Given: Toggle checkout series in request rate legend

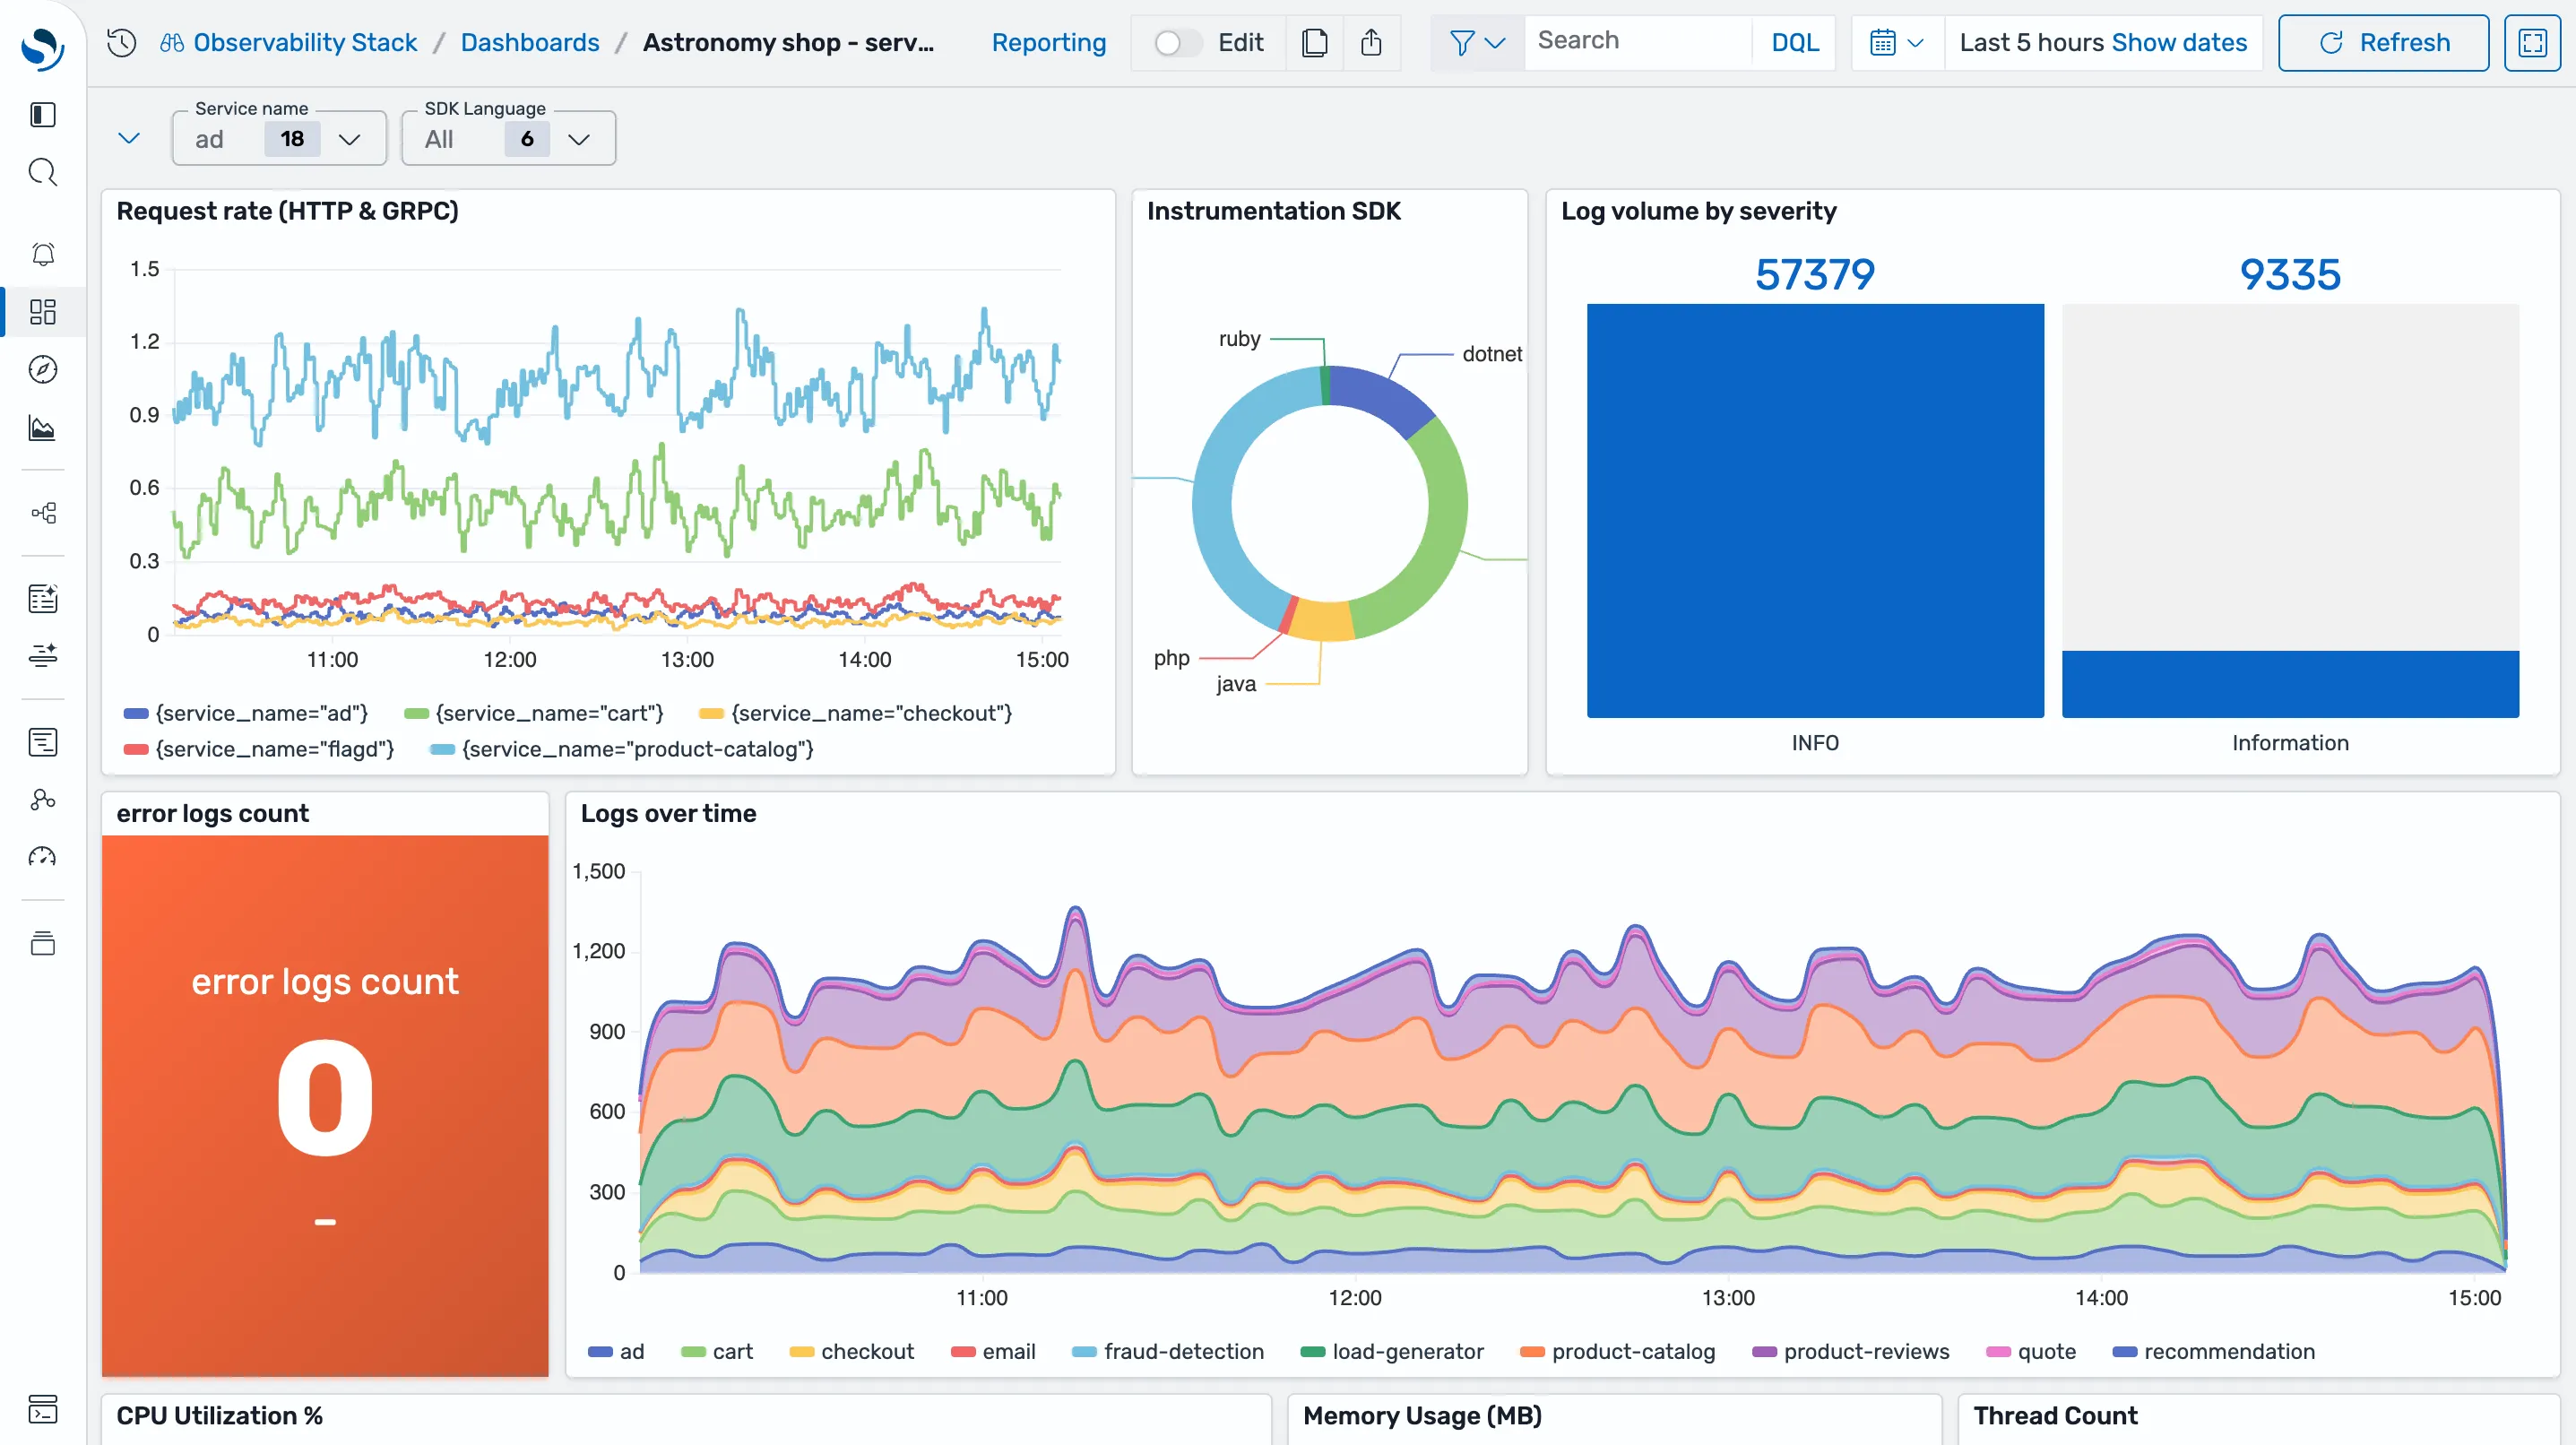Looking at the screenshot, I should 856,713.
